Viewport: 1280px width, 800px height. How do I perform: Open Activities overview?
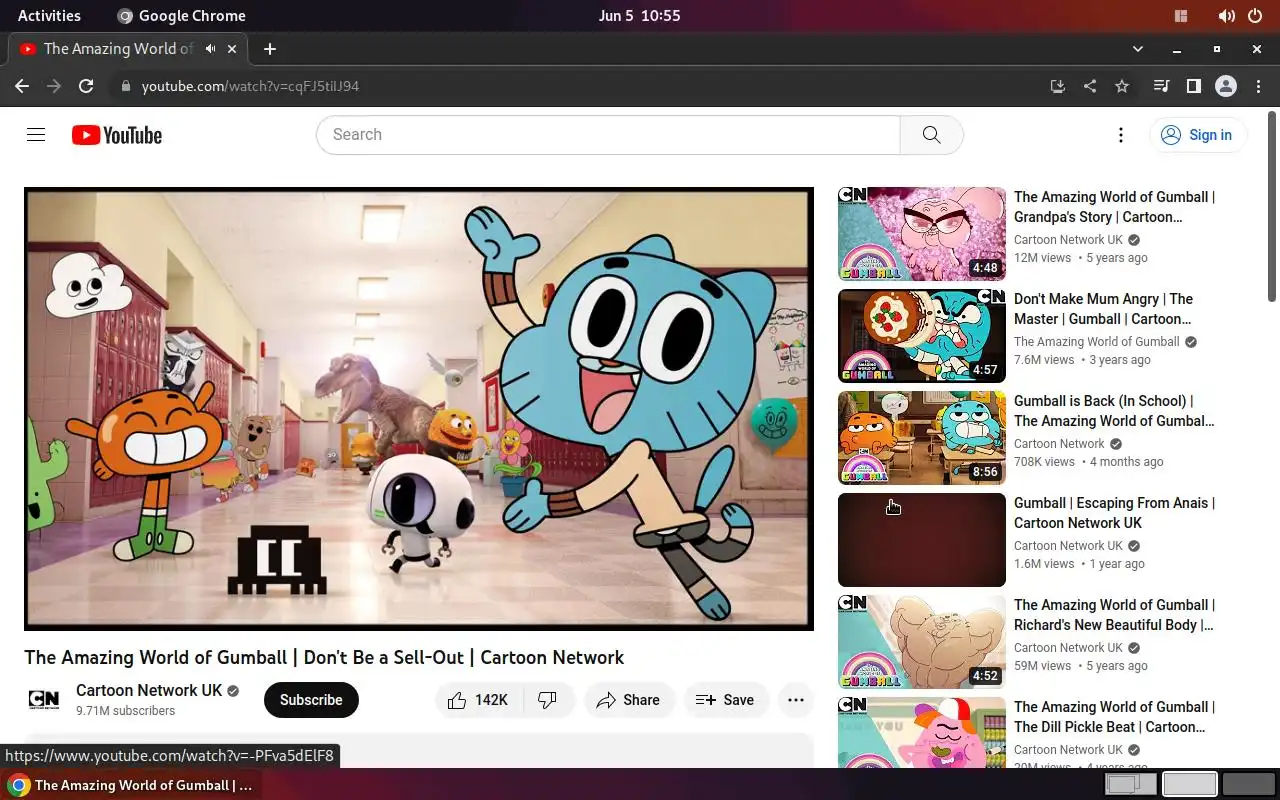(x=49, y=16)
